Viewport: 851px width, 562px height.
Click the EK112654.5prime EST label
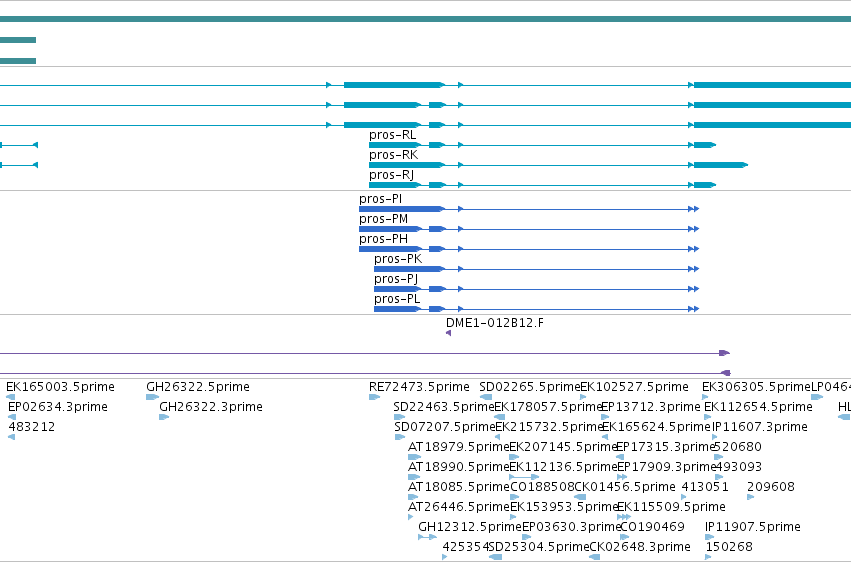coord(758,407)
